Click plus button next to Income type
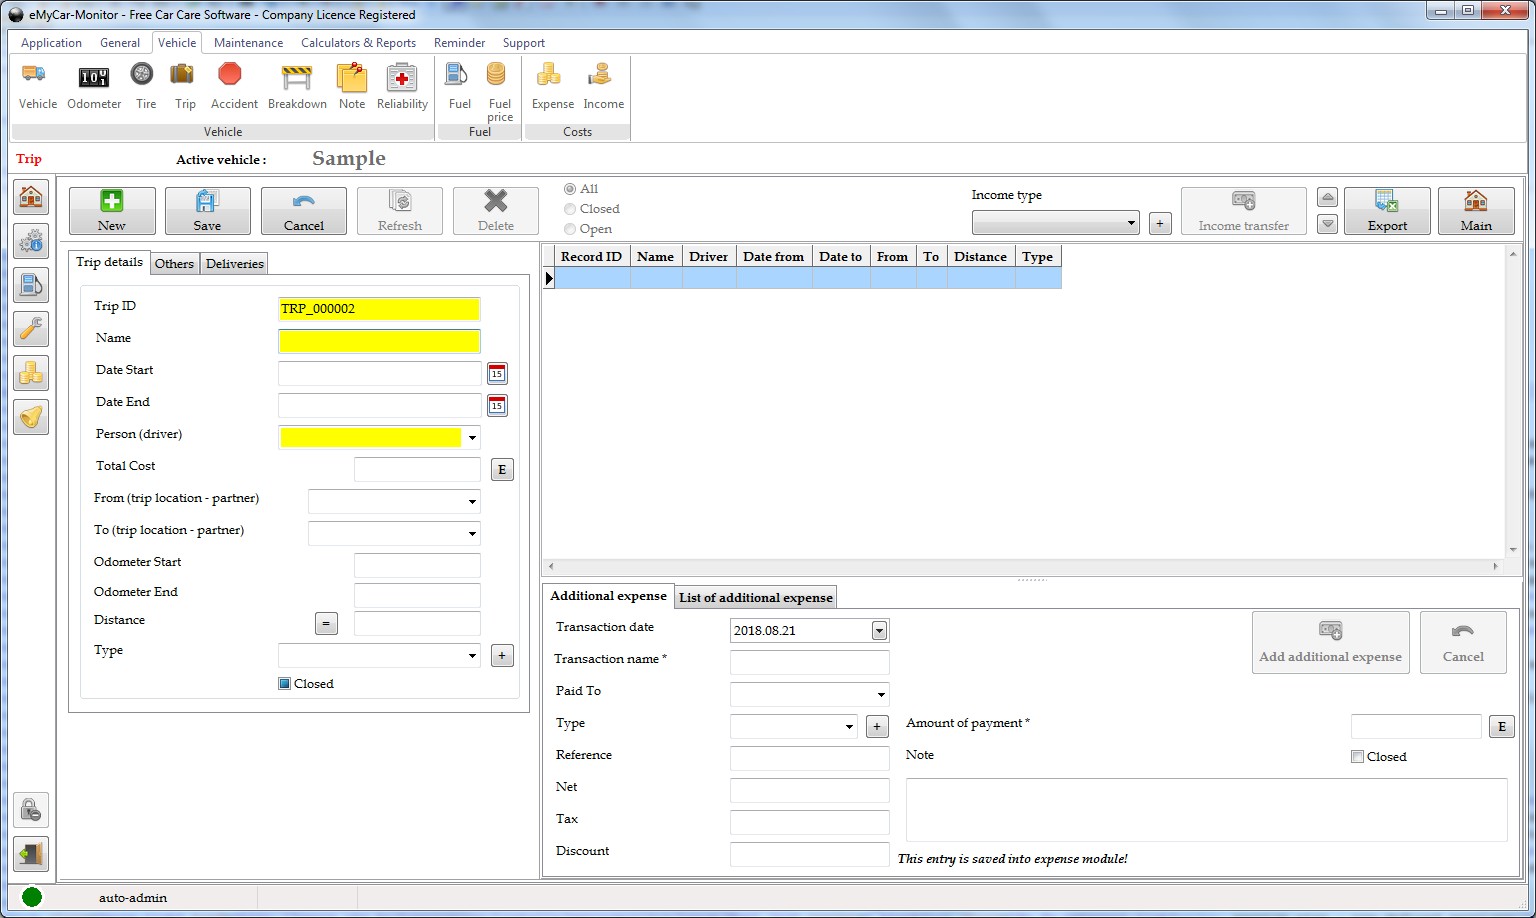This screenshot has width=1536, height=918. pyautogui.click(x=1160, y=223)
